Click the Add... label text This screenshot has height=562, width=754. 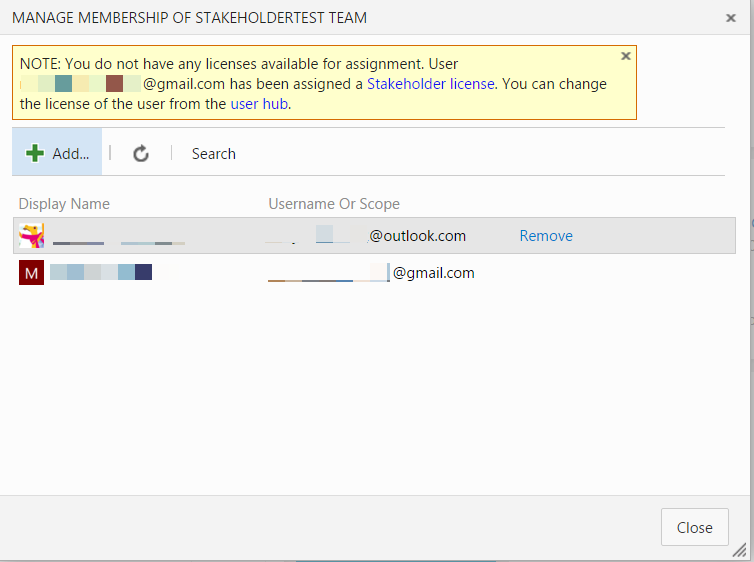pyautogui.click(x=71, y=154)
